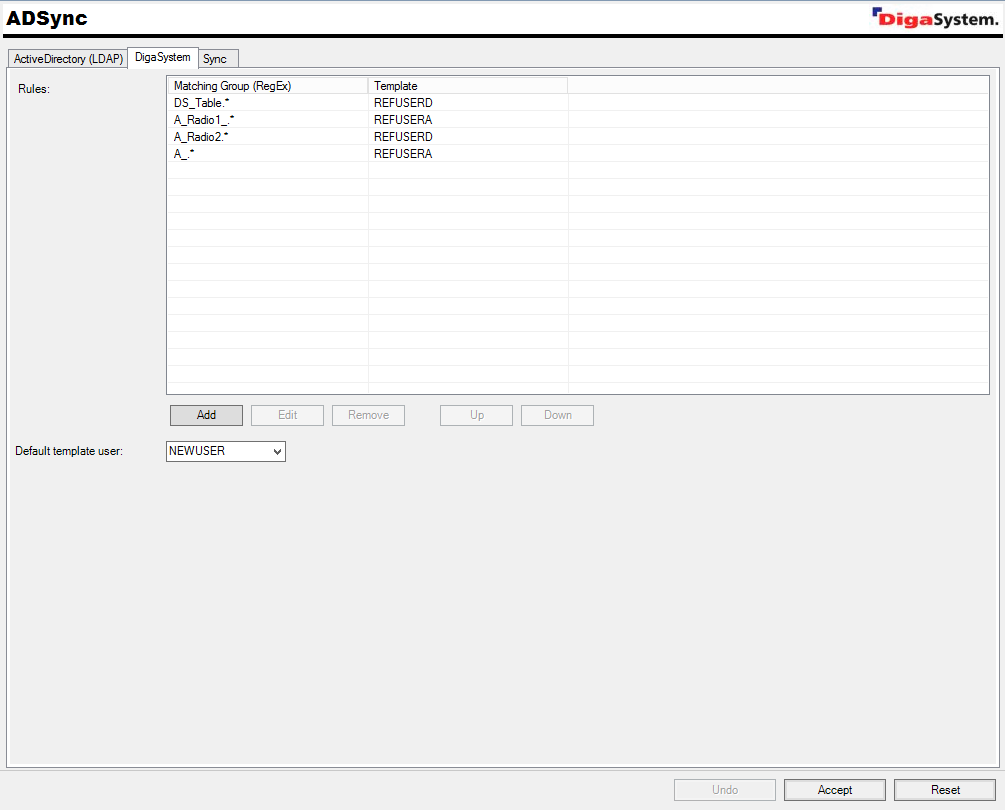The height and width of the screenshot is (810, 1005).
Task: Click the Edit button below the rules list
Action: pyautogui.click(x=288, y=415)
